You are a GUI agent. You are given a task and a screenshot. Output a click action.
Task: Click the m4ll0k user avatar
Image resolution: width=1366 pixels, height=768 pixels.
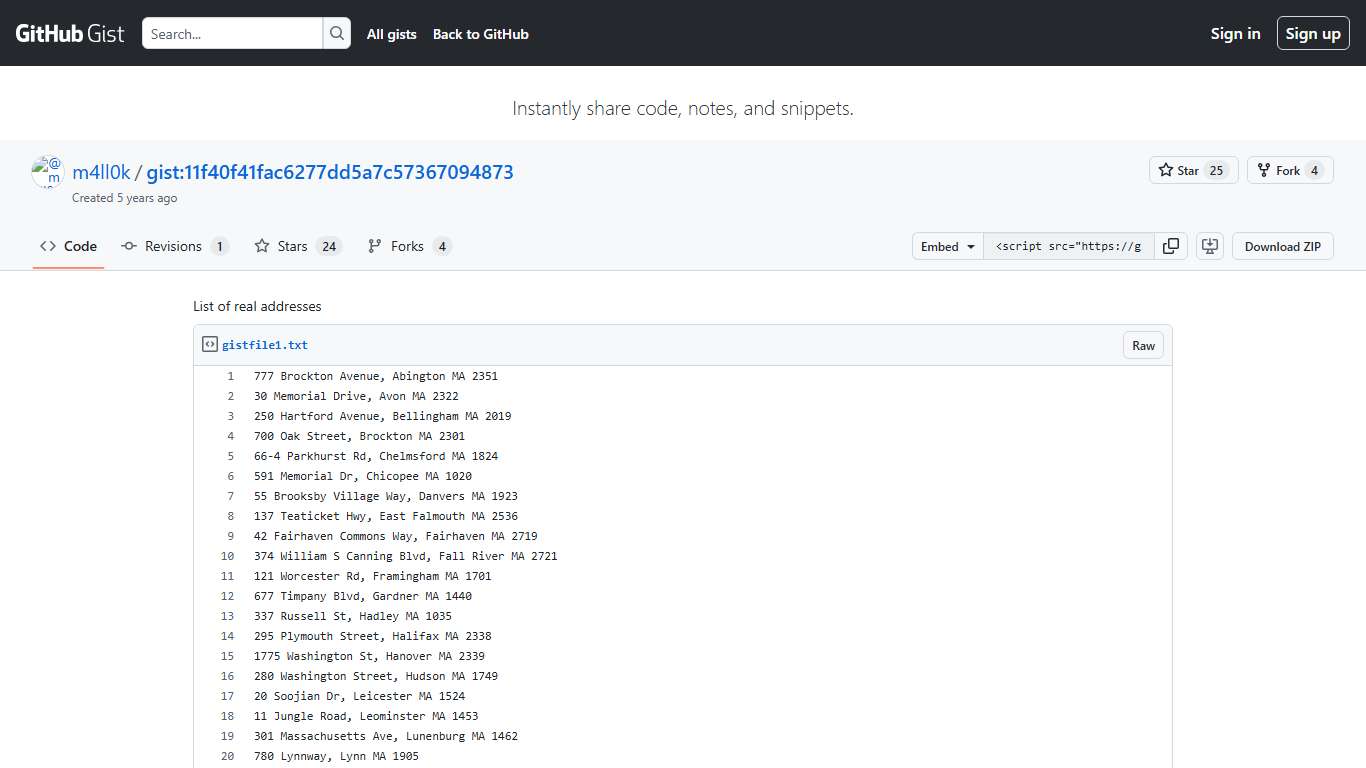pyautogui.click(x=46, y=171)
